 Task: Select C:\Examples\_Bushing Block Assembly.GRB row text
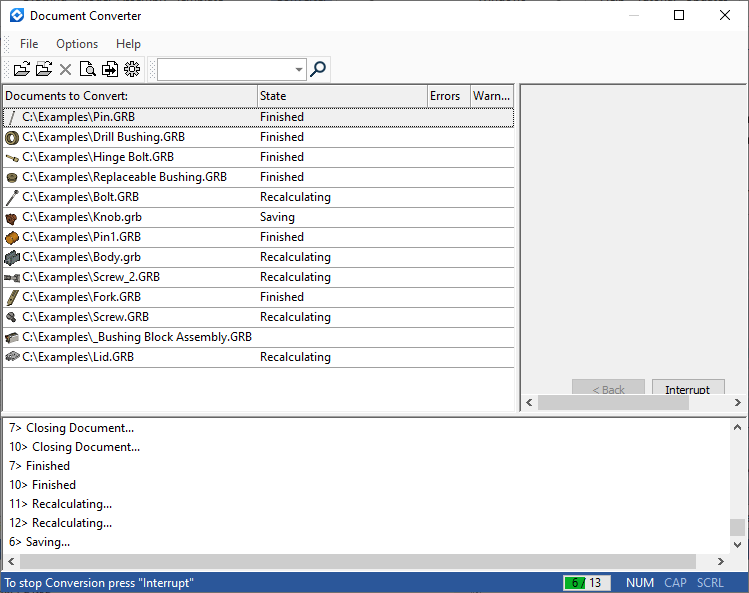pyautogui.click(x=137, y=337)
